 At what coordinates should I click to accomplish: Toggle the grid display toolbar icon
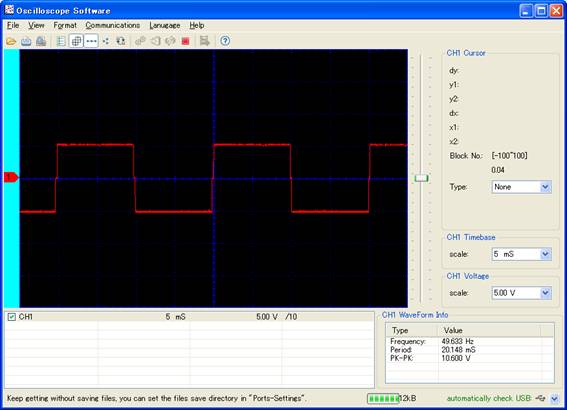pos(76,41)
